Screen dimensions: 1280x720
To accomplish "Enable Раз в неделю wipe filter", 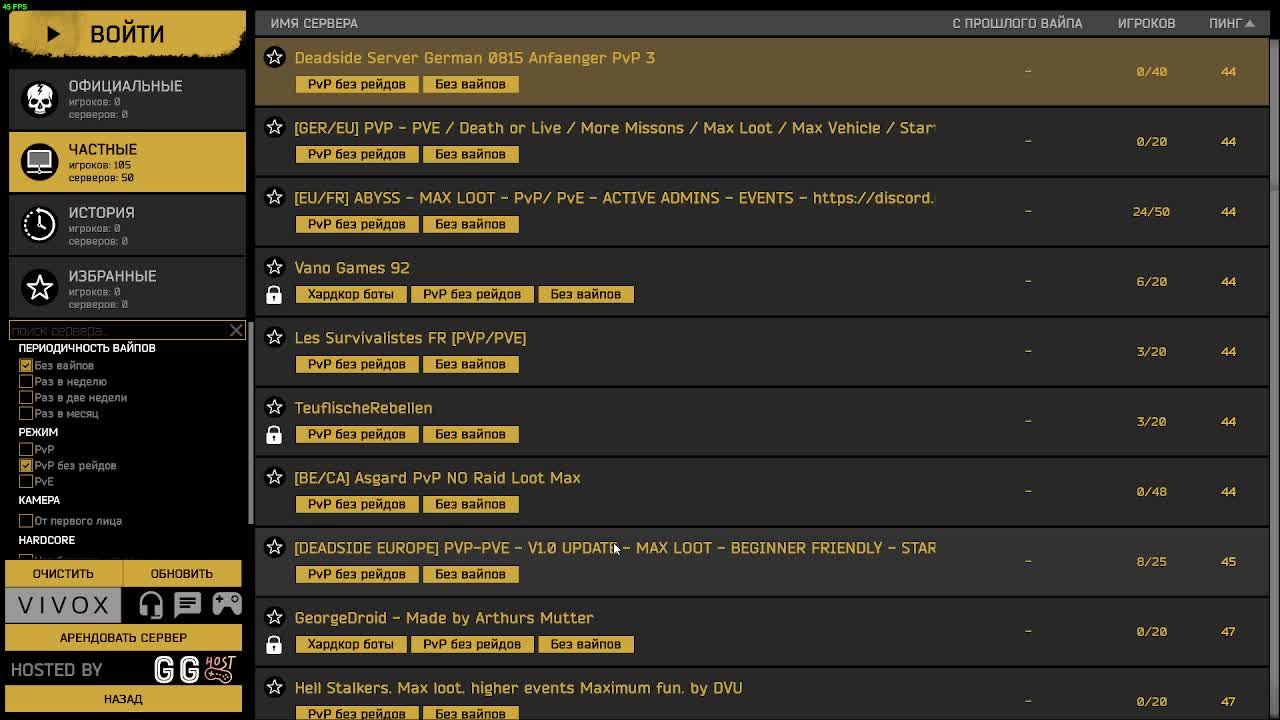I will point(26,381).
